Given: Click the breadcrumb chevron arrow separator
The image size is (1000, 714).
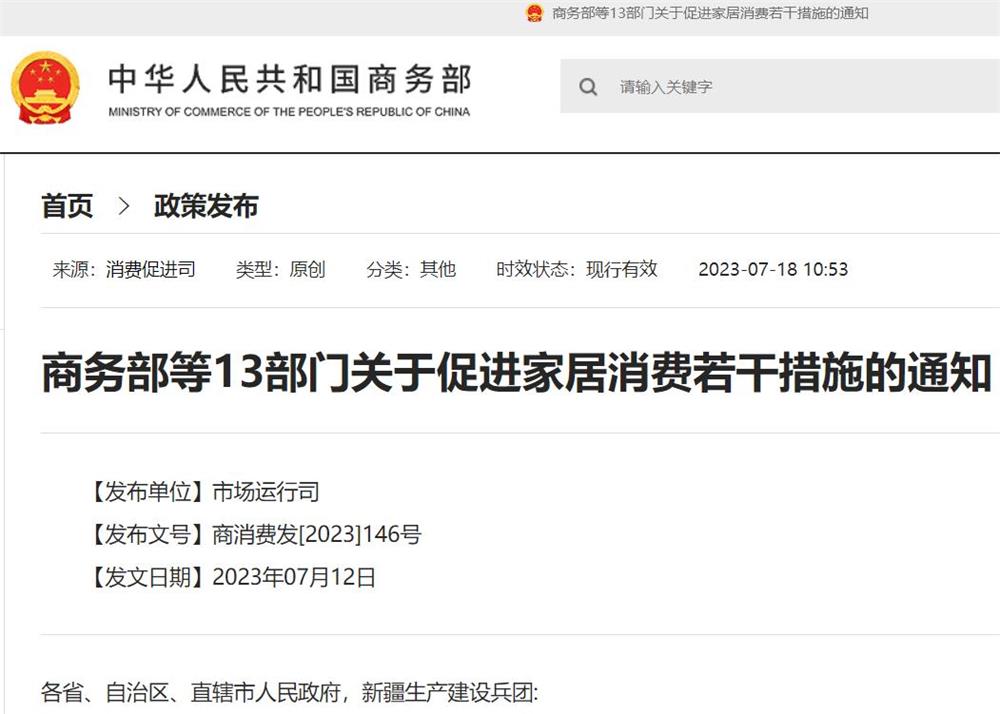Looking at the screenshot, I should [x=124, y=207].
